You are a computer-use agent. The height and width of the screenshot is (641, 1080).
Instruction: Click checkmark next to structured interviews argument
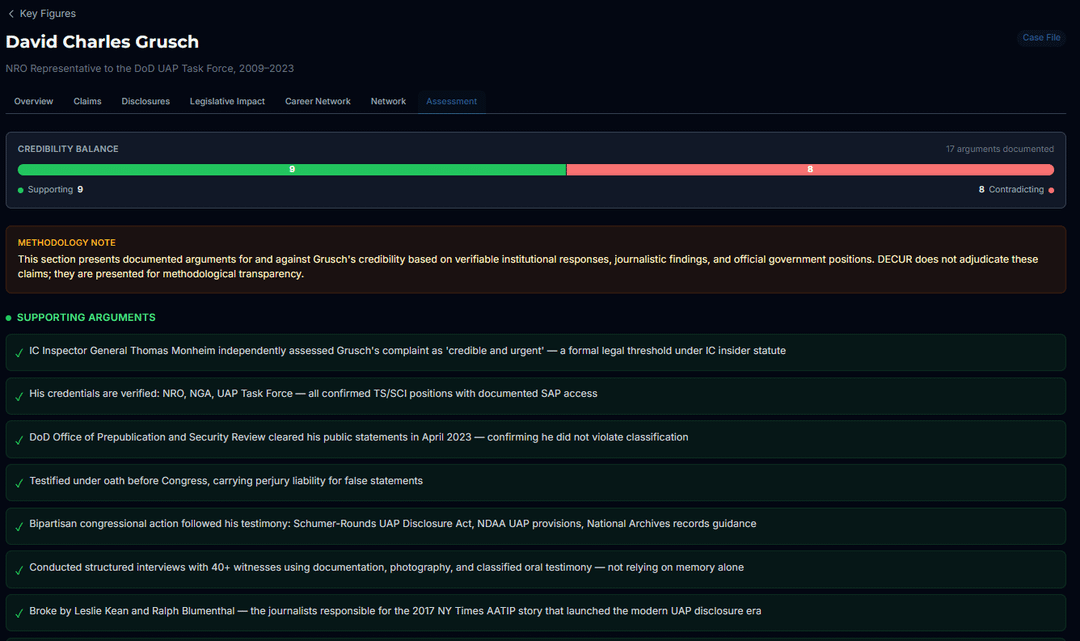point(19,570)
